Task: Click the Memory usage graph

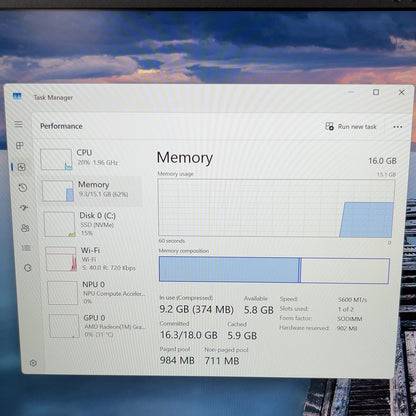Action: point(276,208)
